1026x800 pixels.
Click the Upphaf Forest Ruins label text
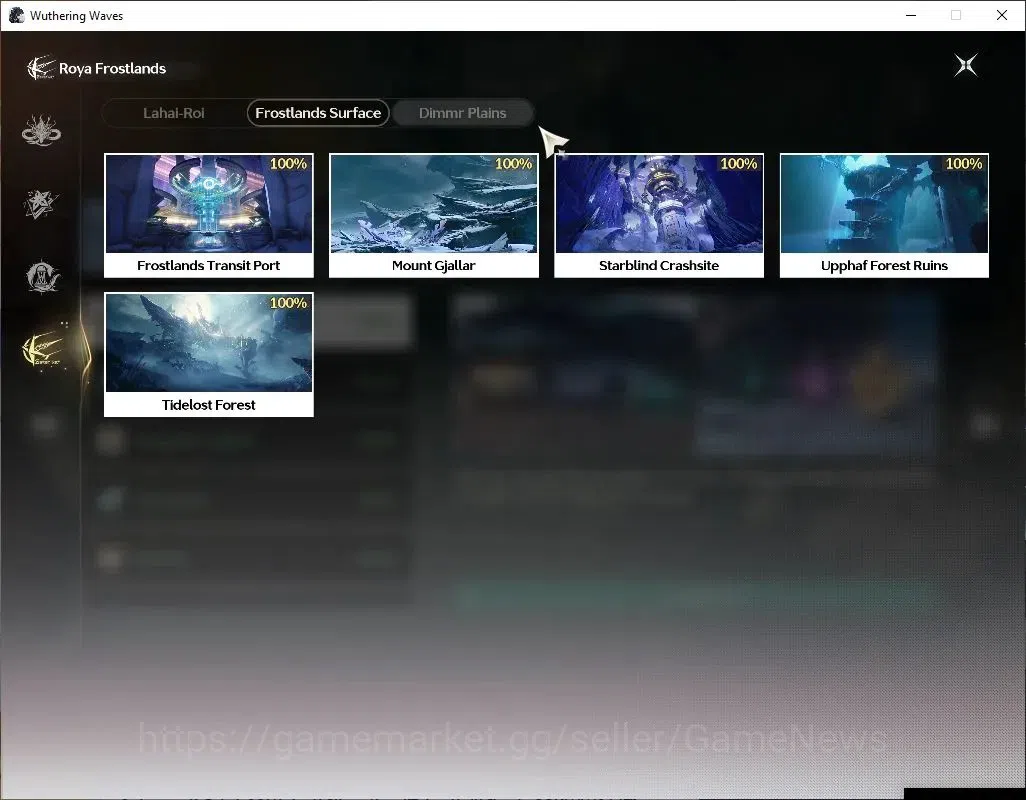[x=884, y=266]
